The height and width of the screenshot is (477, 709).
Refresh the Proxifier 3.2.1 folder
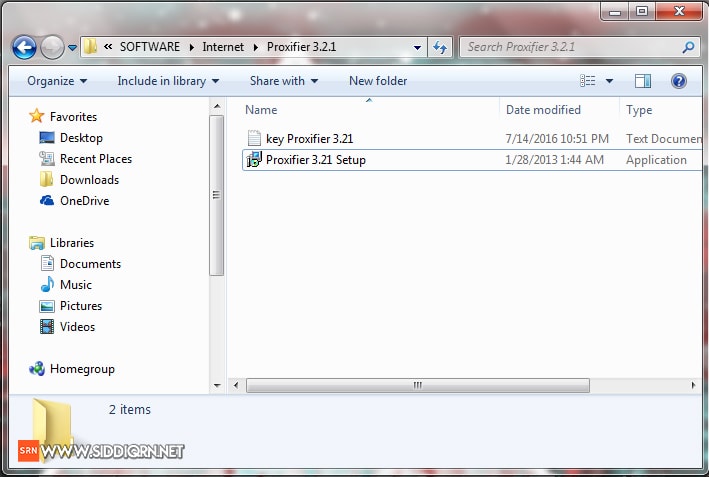pyautogui.click(x=440, y=47)
